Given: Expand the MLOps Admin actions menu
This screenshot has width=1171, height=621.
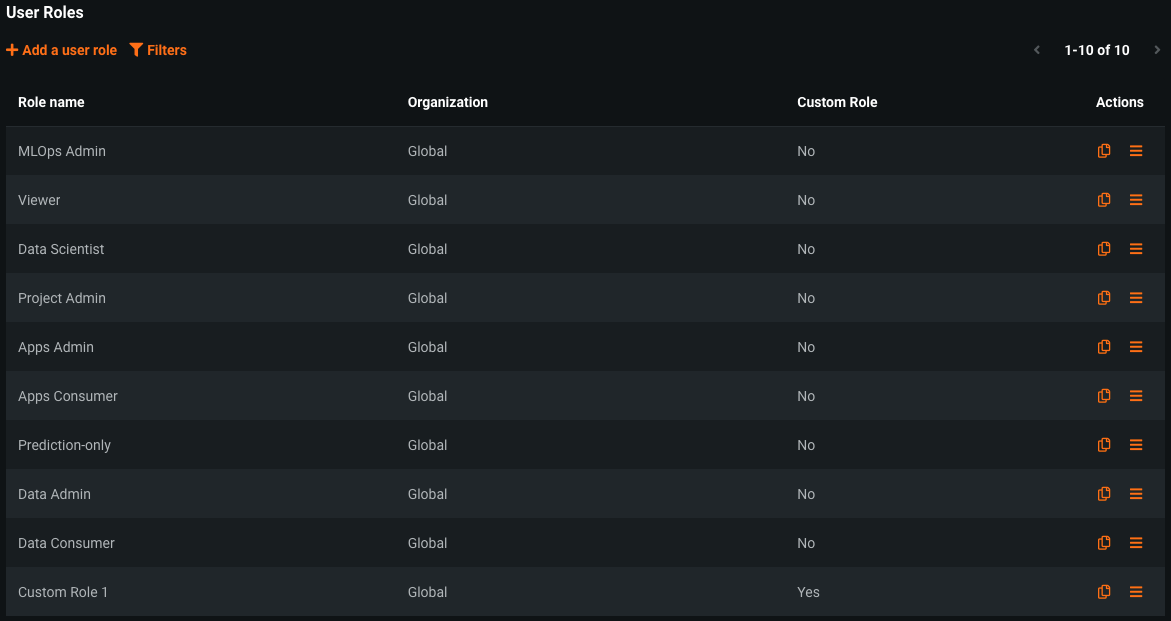Looking at the screenshot, I should (x=1136, y=151).
